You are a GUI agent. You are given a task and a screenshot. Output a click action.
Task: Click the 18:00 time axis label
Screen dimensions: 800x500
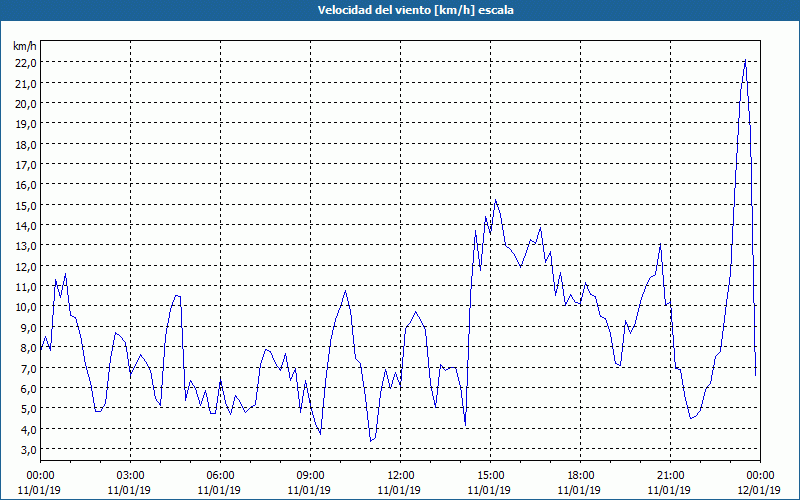point(580,476)
